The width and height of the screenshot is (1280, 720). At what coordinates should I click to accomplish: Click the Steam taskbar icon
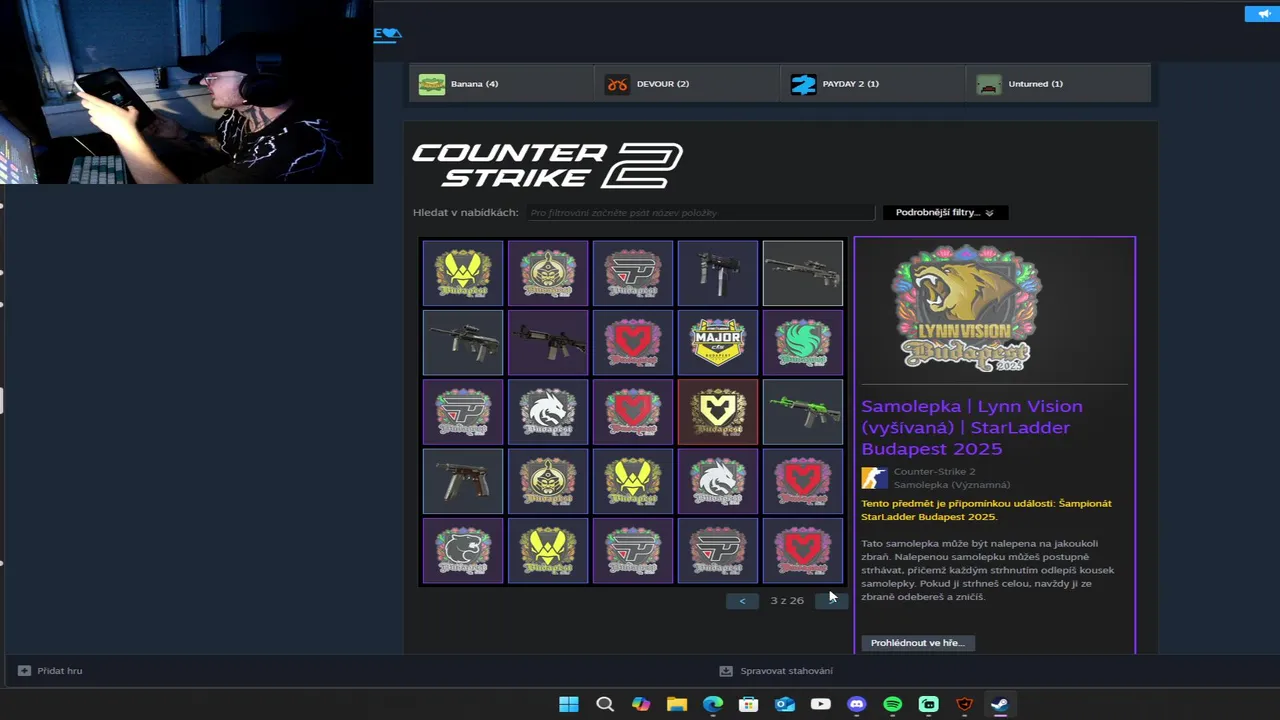click(1000, 704)
